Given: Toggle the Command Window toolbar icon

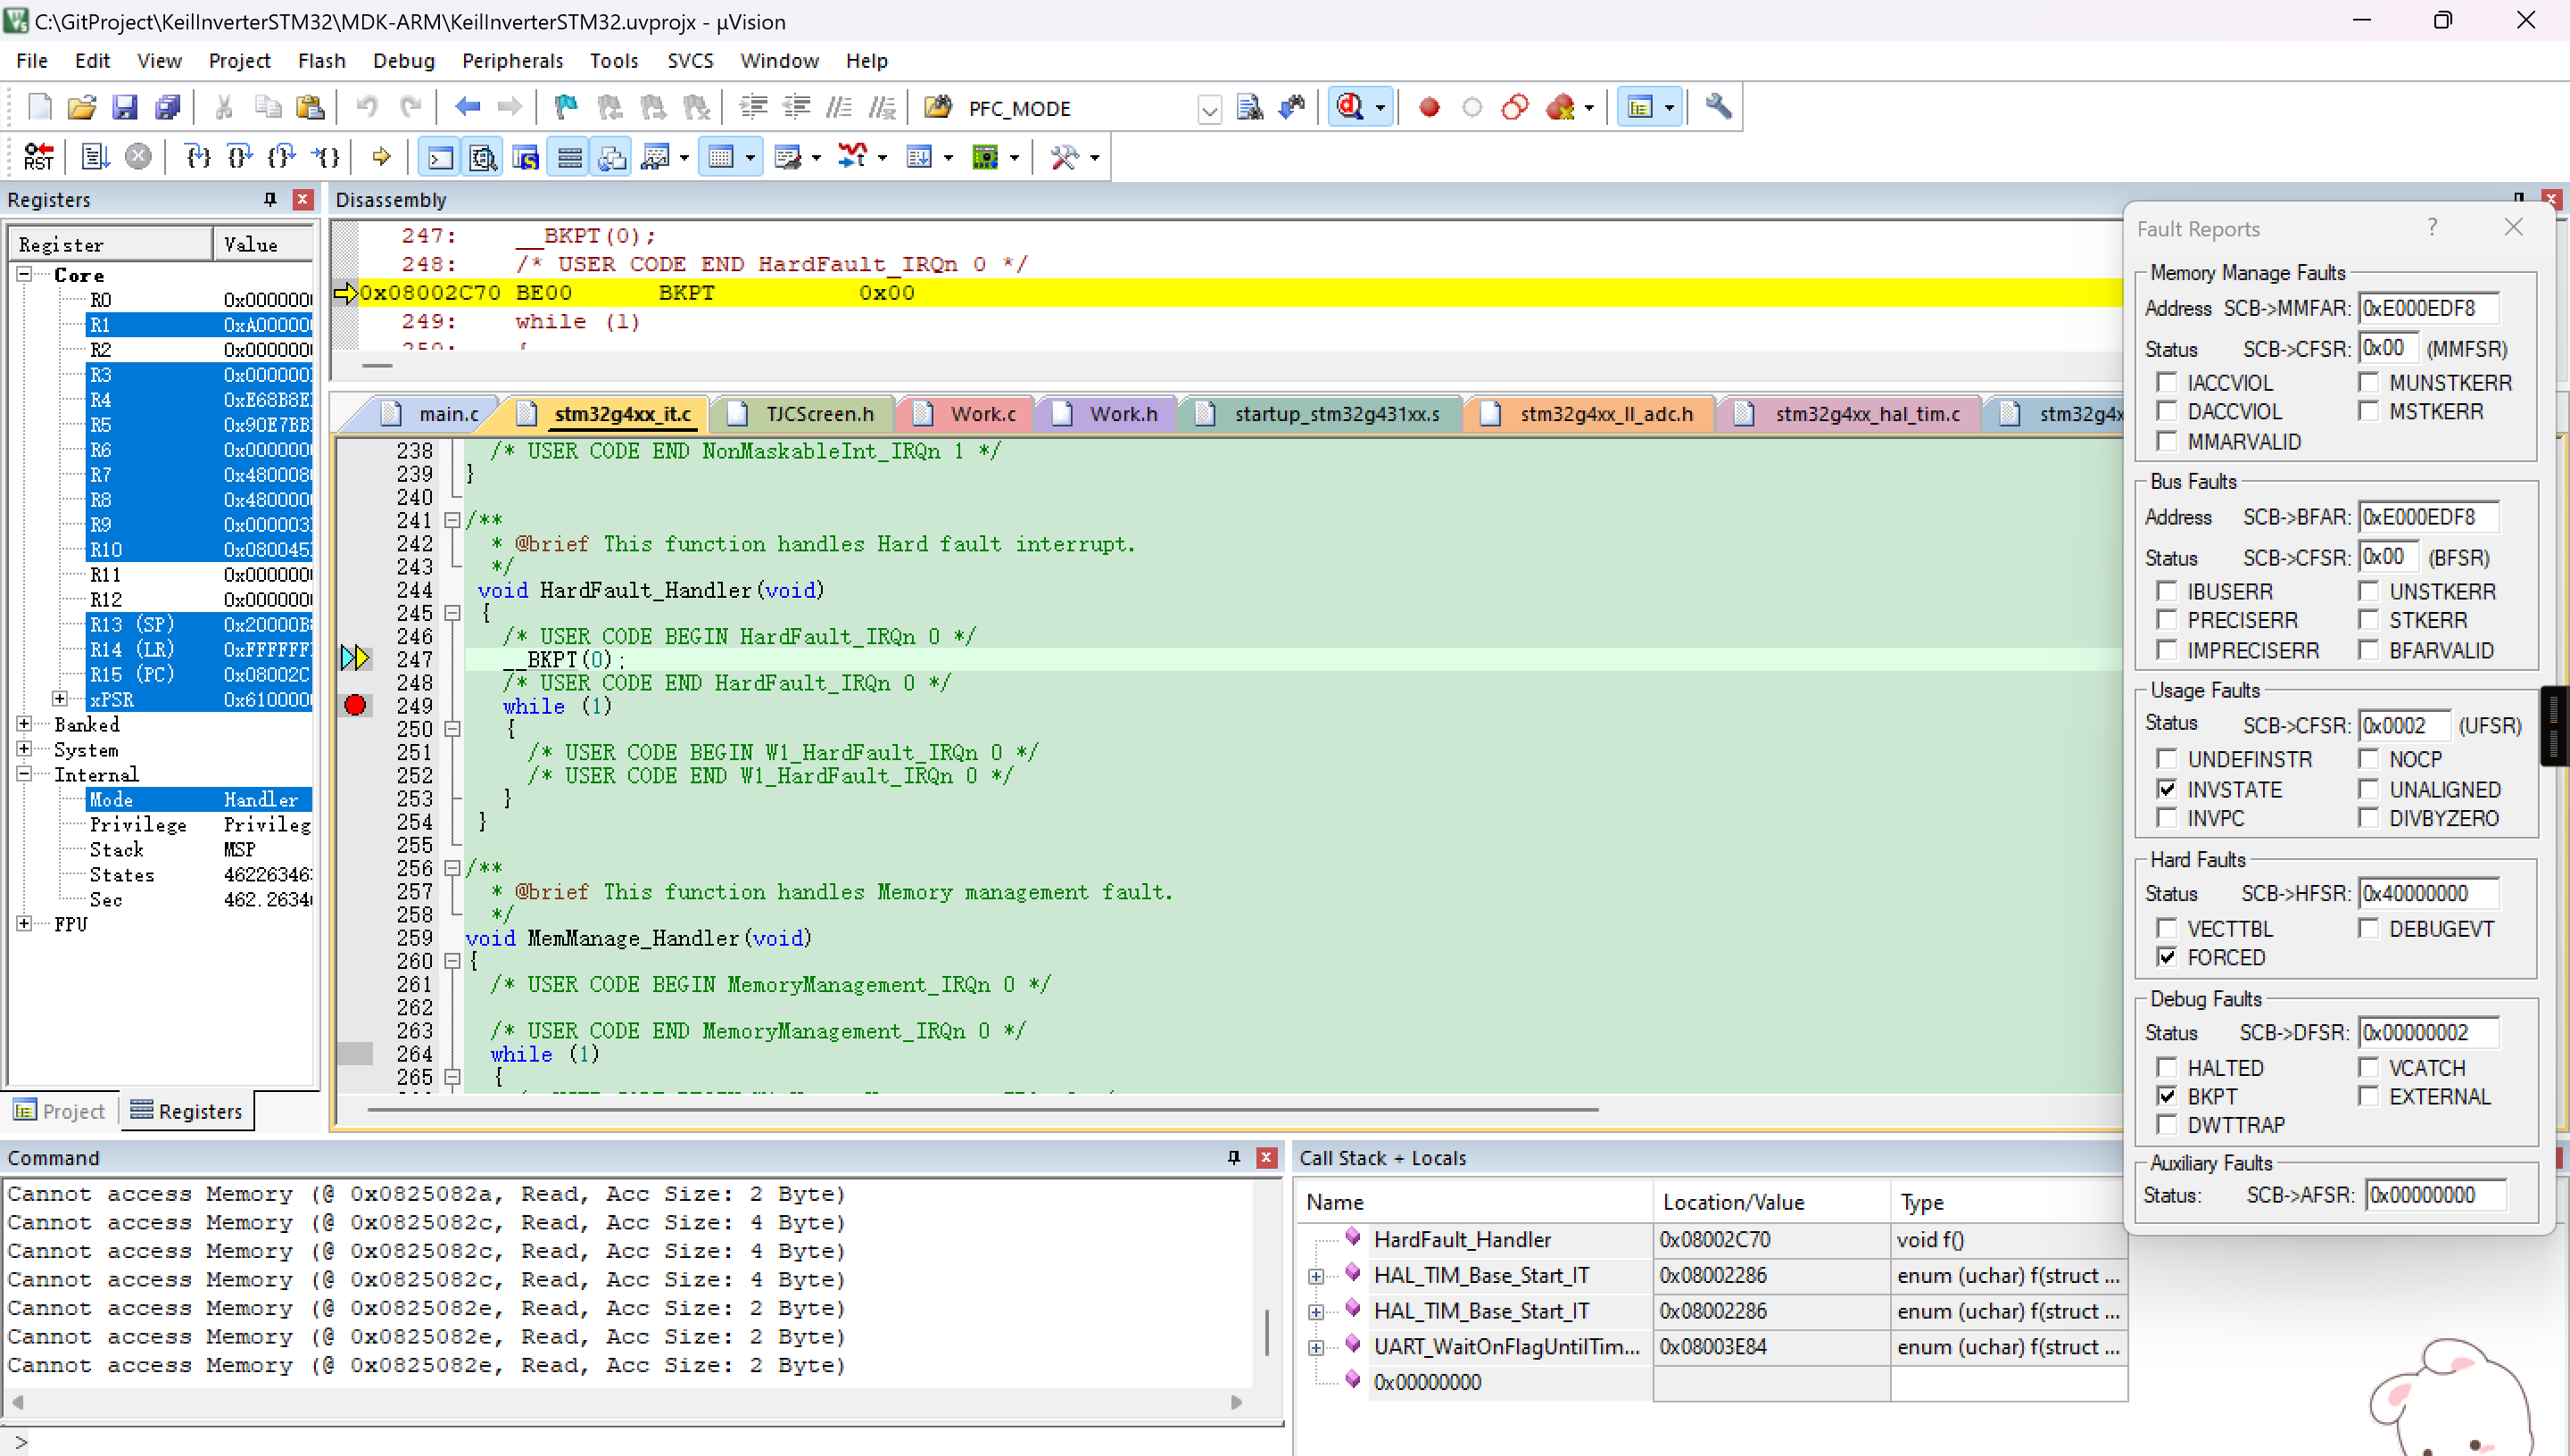Looking at the screenshot, I should pos(440,157).
